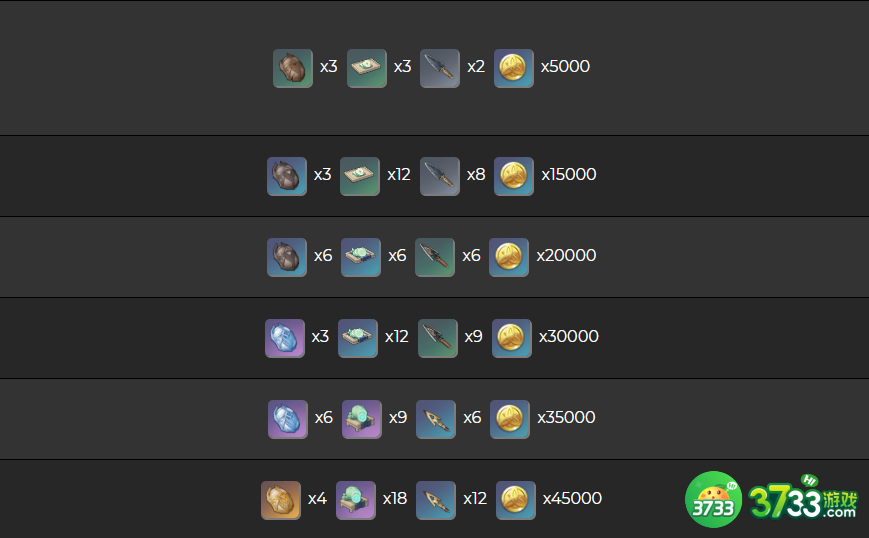Select the dagger icon next to x8
Image resolution: width=869 pixels, height=538 pixels.
440,176
